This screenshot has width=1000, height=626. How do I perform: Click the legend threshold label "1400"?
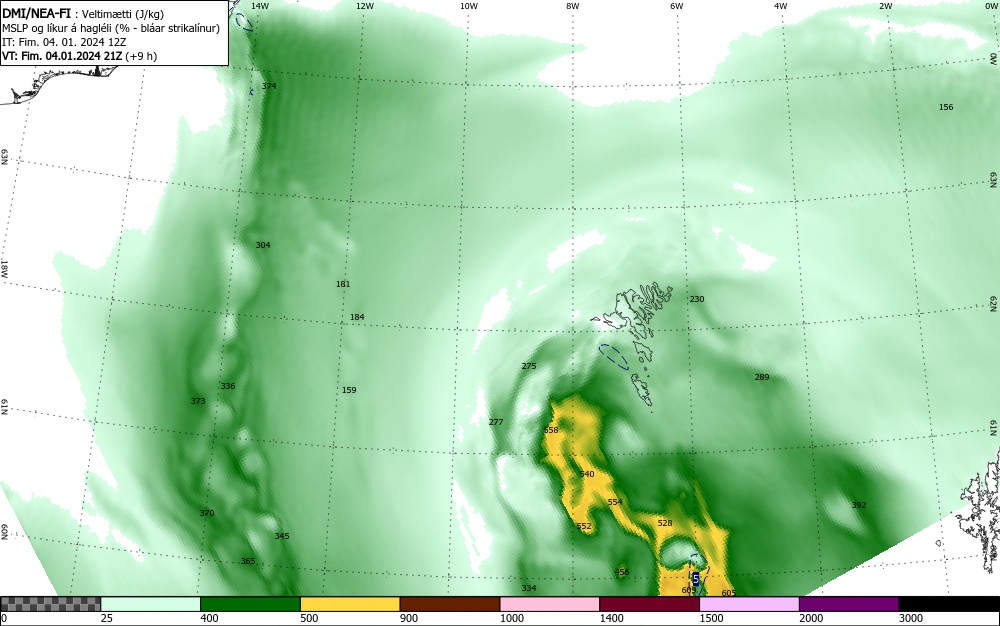[x=611, y=618]
